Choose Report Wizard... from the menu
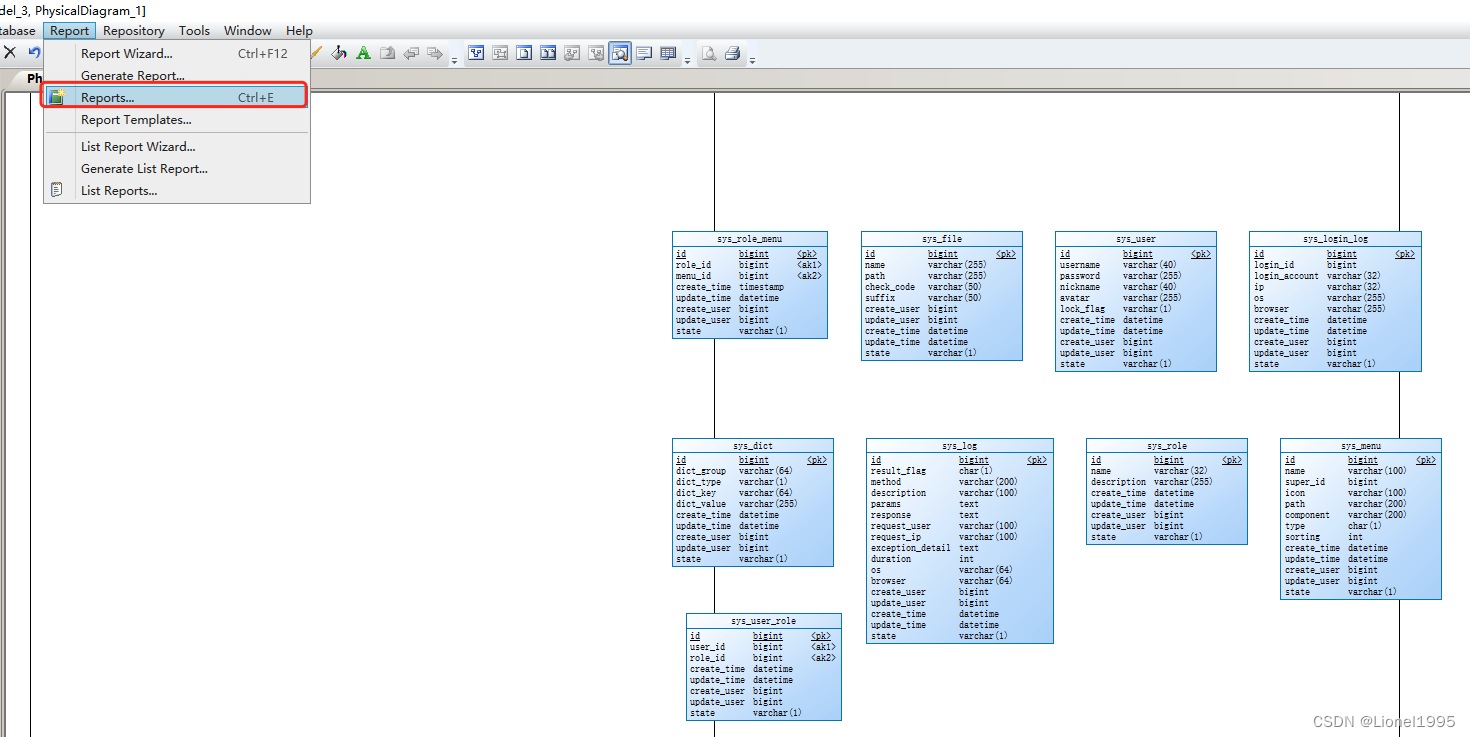 tap(177, 54)
